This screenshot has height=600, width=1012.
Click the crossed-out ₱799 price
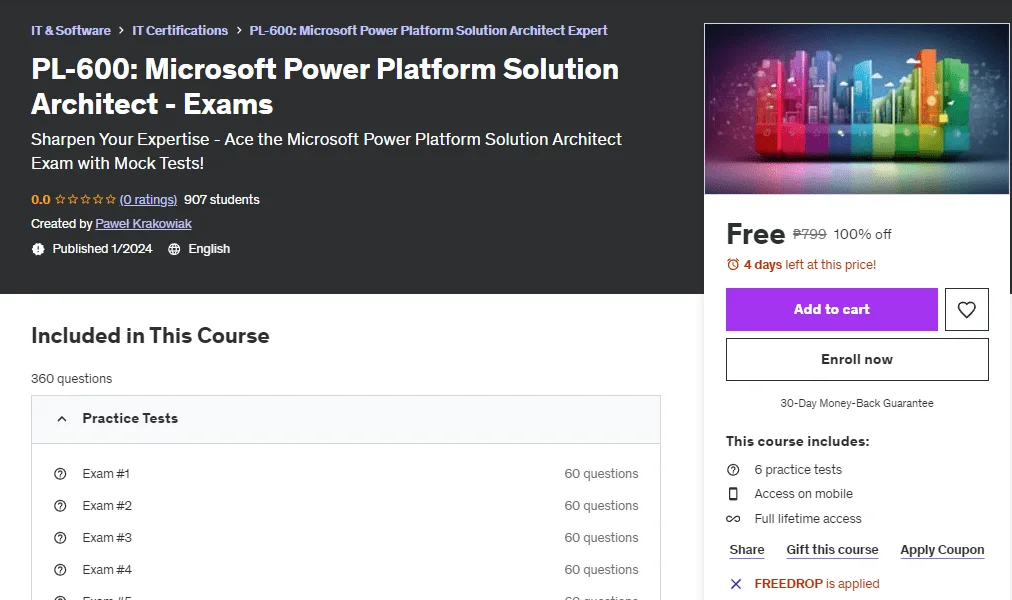tap(809, 234)
